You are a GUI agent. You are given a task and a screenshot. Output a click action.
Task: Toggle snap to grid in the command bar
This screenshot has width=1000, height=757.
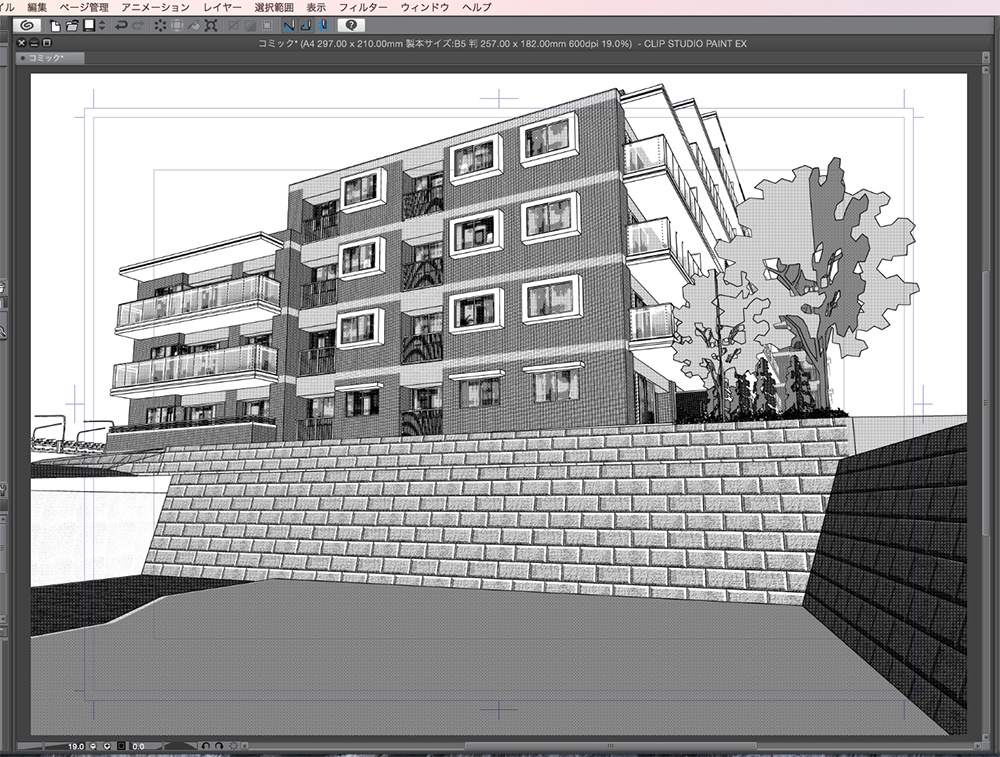tap(324, 26)
